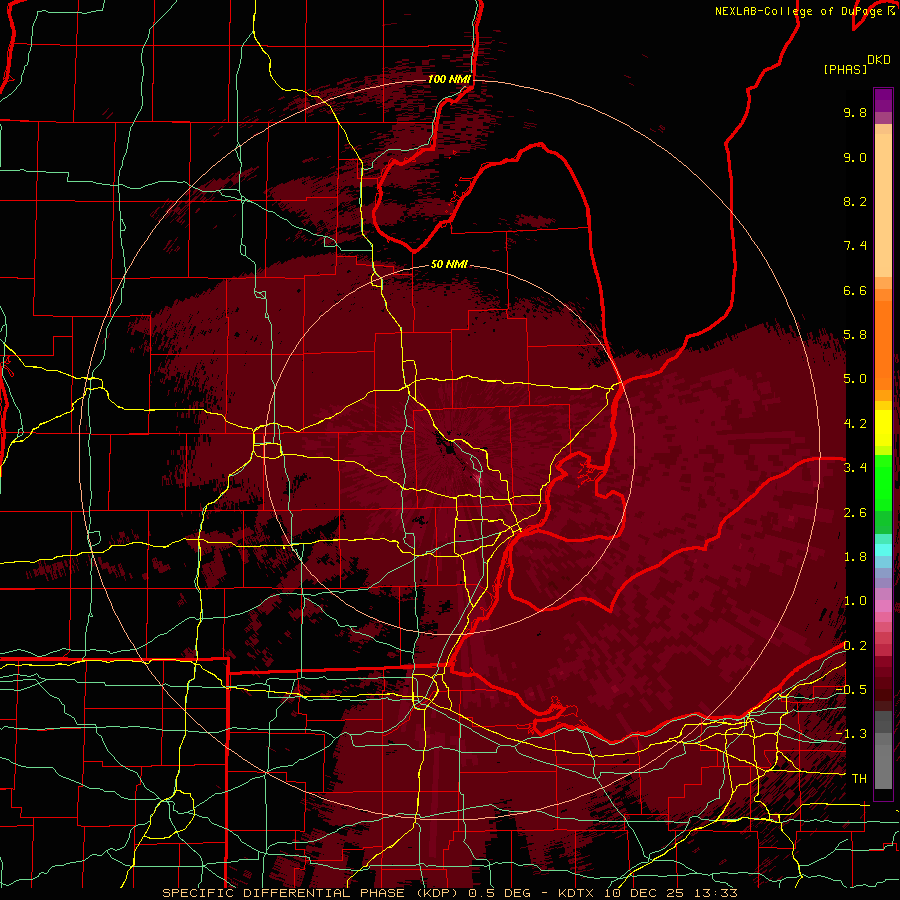Image resolution: width=900 pixels, height=900 pixels.
Task: Select the 1.0 scale value
Action: click(x=855, y=601)
